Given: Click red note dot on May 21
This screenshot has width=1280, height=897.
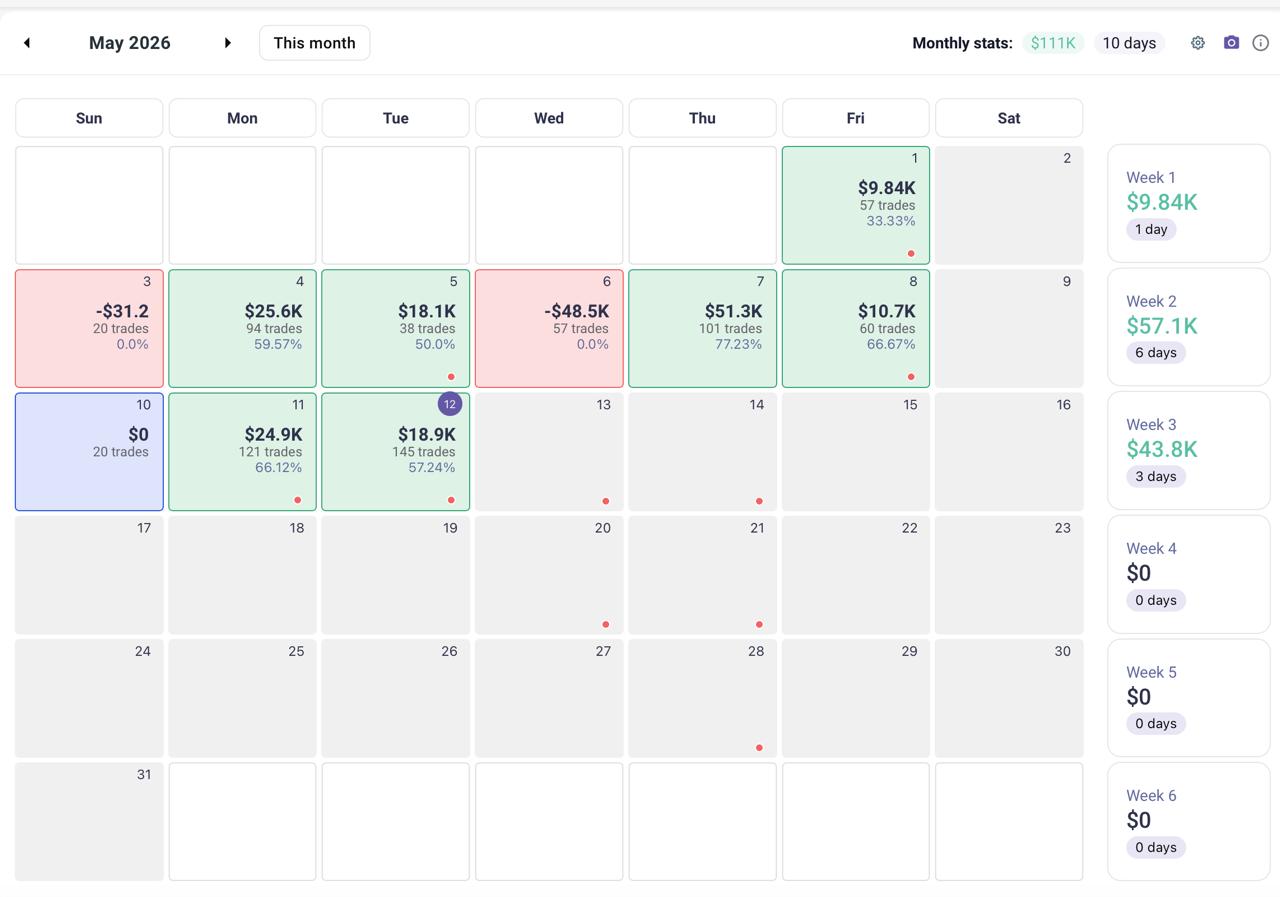Looking at the screenshot, I should click(759, 624).
